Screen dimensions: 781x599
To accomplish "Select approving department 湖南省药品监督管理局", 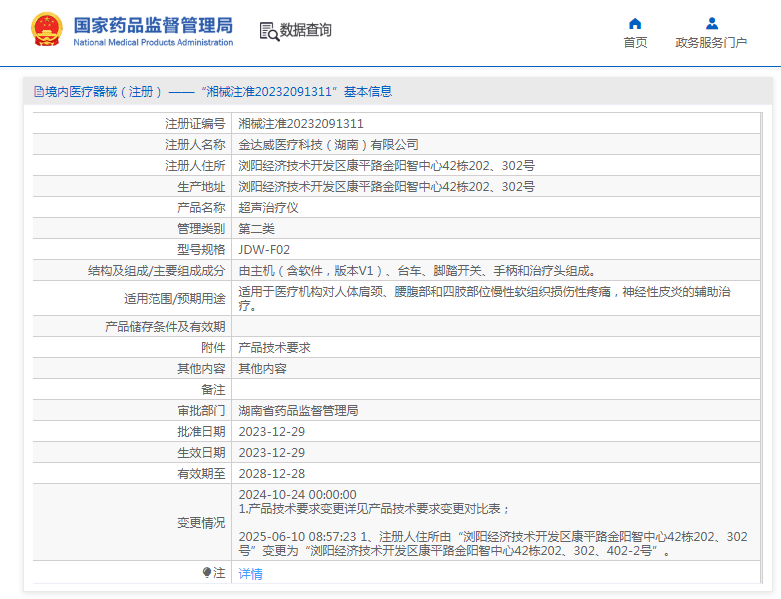I will coord(298,410).
